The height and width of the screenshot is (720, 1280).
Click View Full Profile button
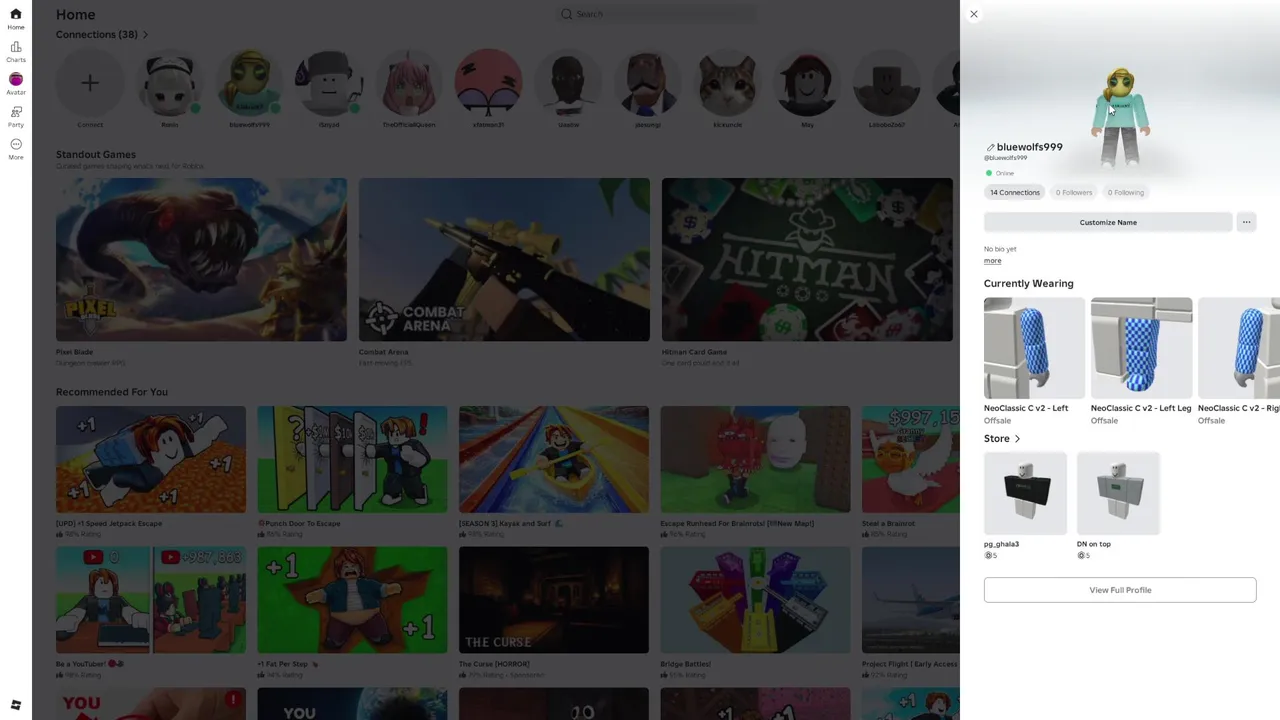point(1120,590)
